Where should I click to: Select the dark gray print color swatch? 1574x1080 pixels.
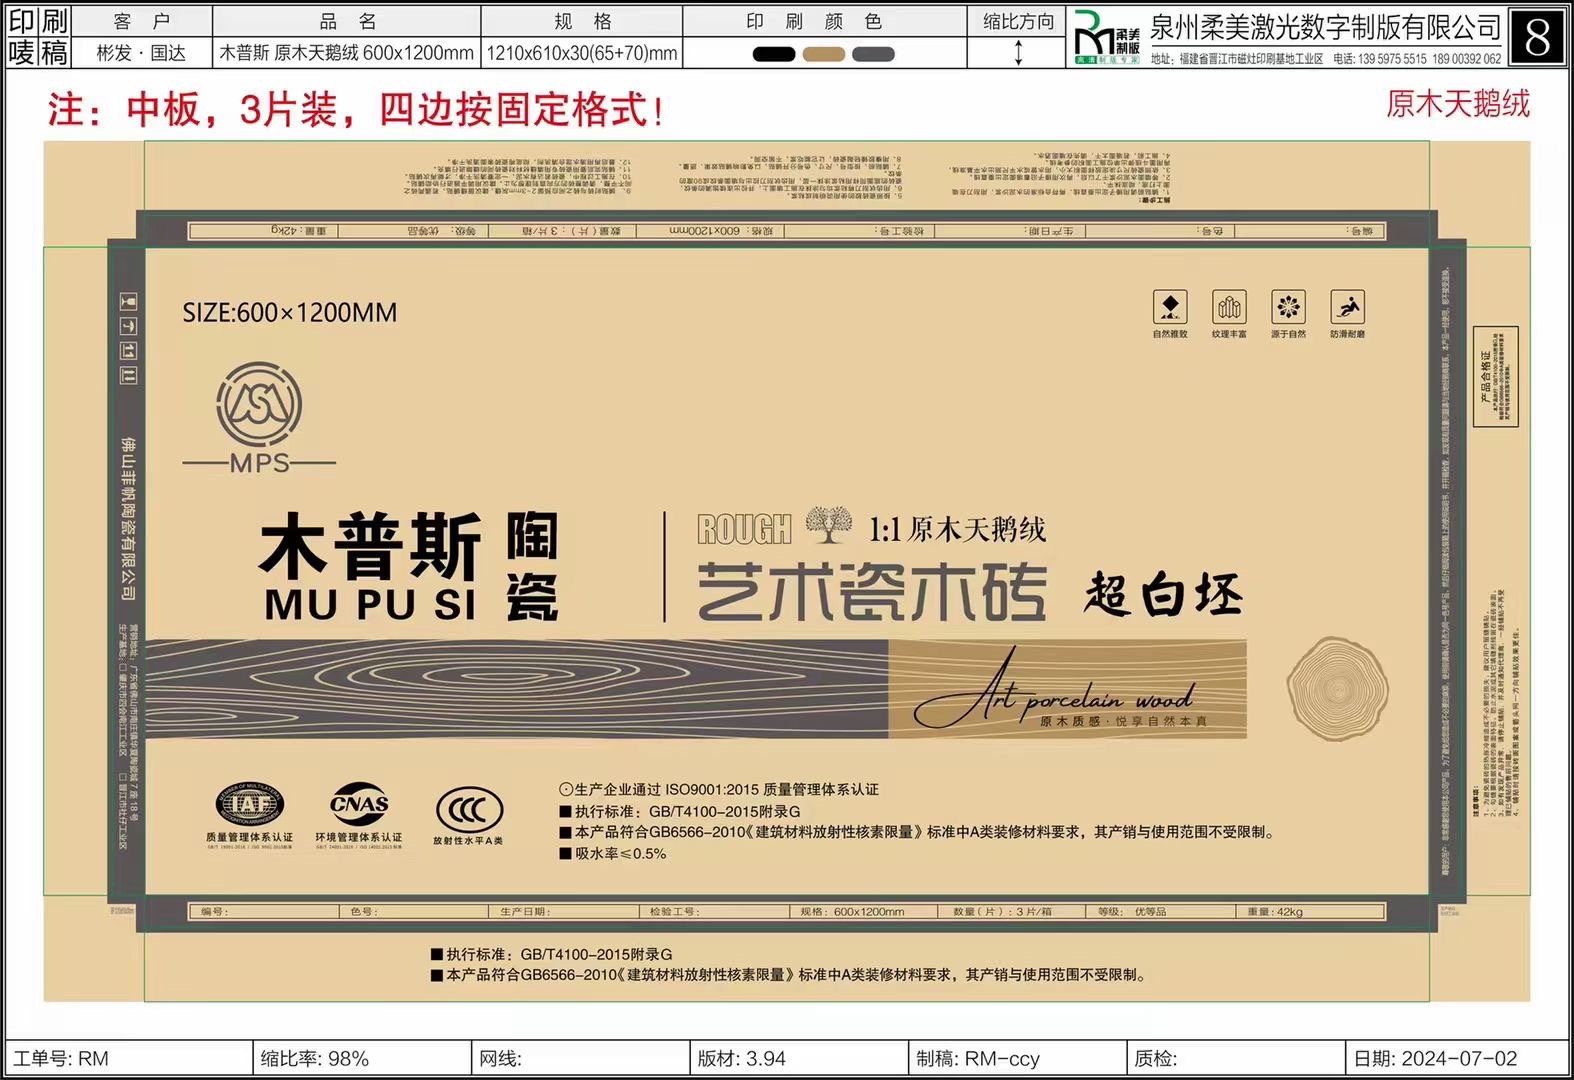[x=873, y=54]
